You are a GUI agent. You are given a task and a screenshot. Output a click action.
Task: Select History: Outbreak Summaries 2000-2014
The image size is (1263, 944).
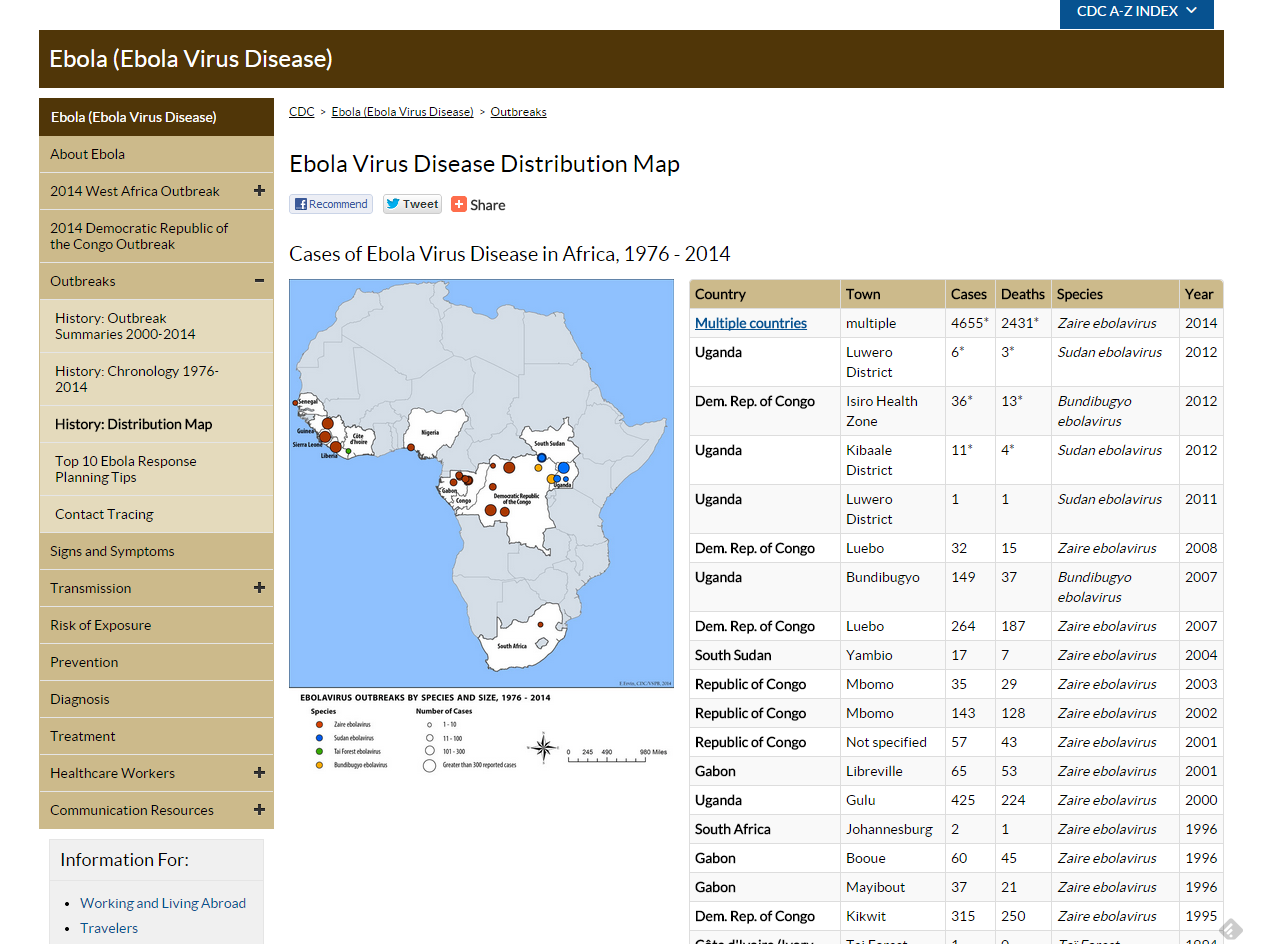(x=156, y=326)
